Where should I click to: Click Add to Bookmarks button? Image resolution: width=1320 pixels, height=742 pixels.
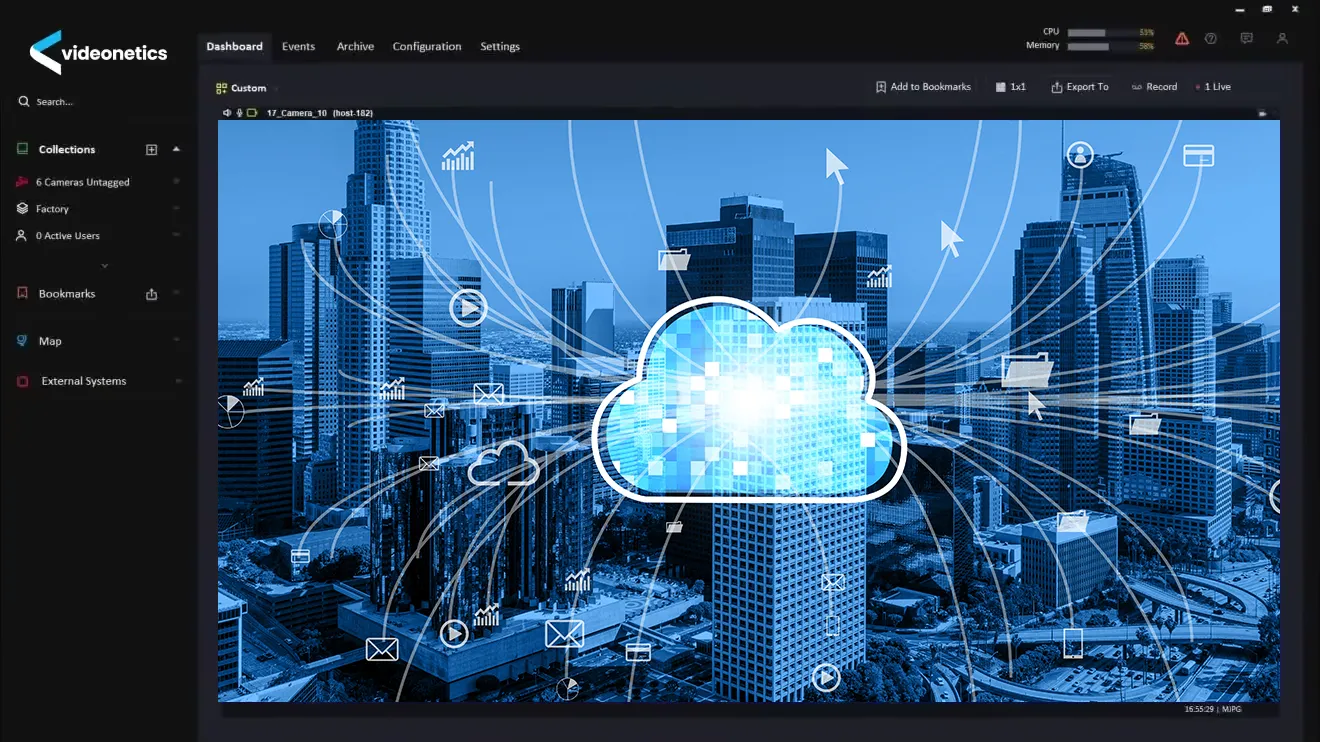tap(923, 87)
